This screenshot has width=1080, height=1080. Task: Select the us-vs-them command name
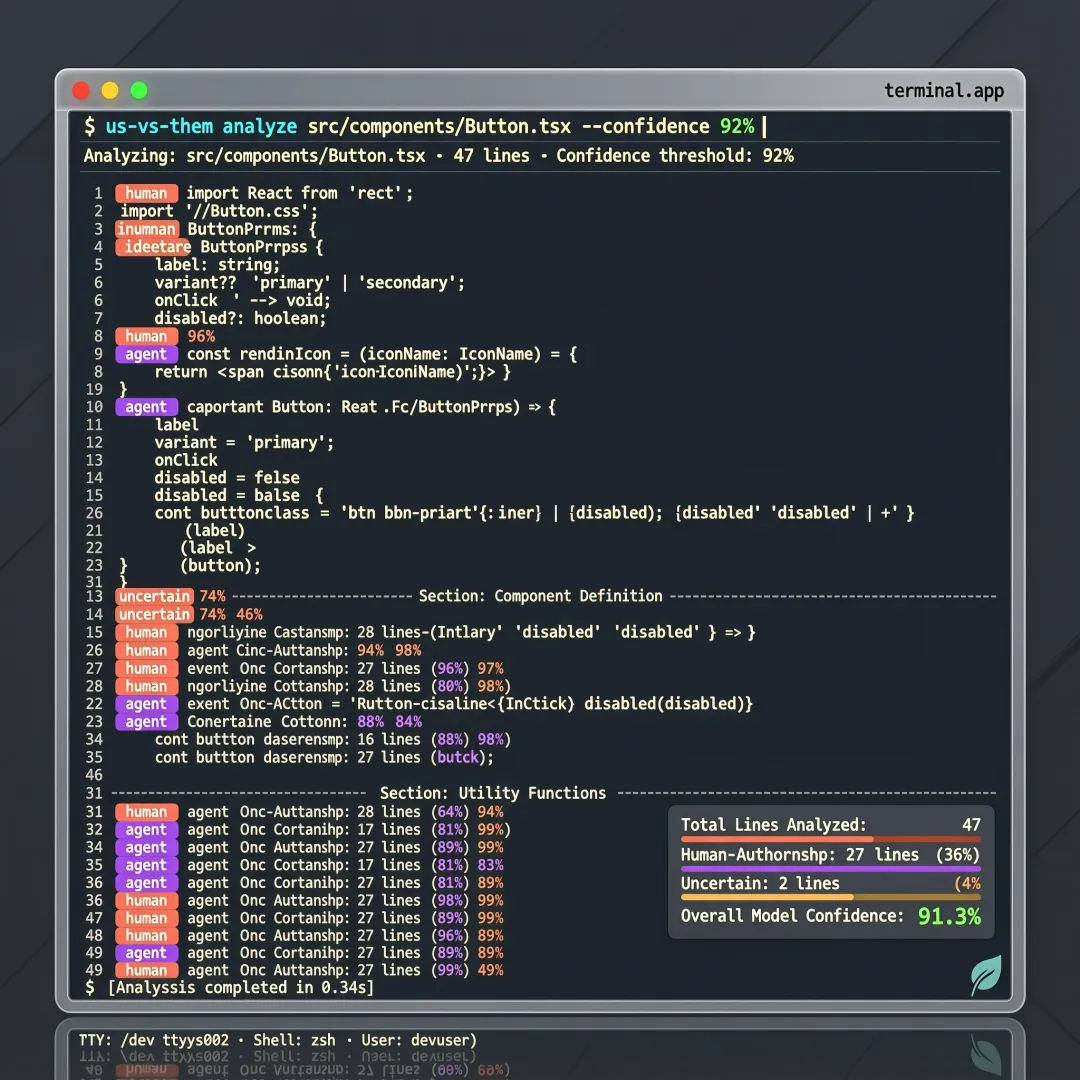159,127
